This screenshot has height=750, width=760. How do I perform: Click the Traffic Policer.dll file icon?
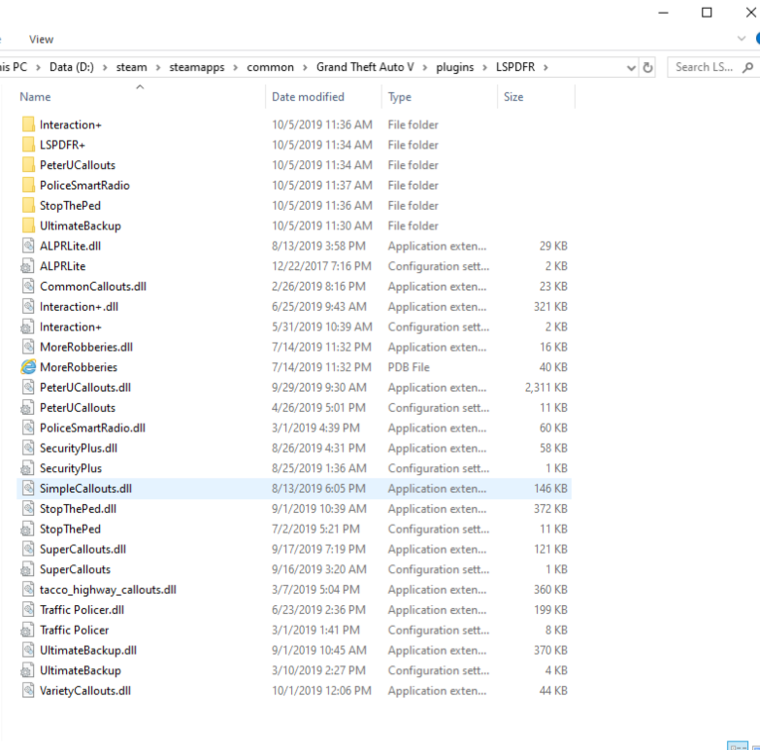pos(28,609)
